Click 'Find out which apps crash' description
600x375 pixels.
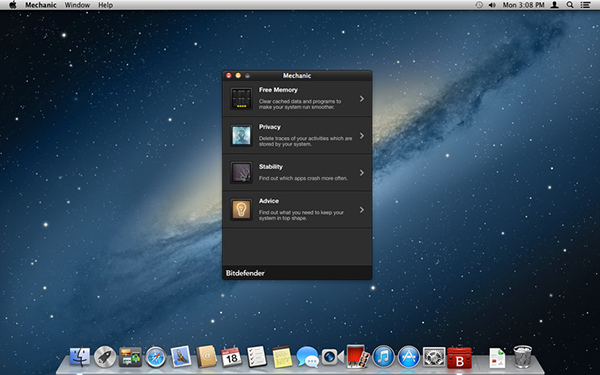pyautogui.click(x=303, y=178)
